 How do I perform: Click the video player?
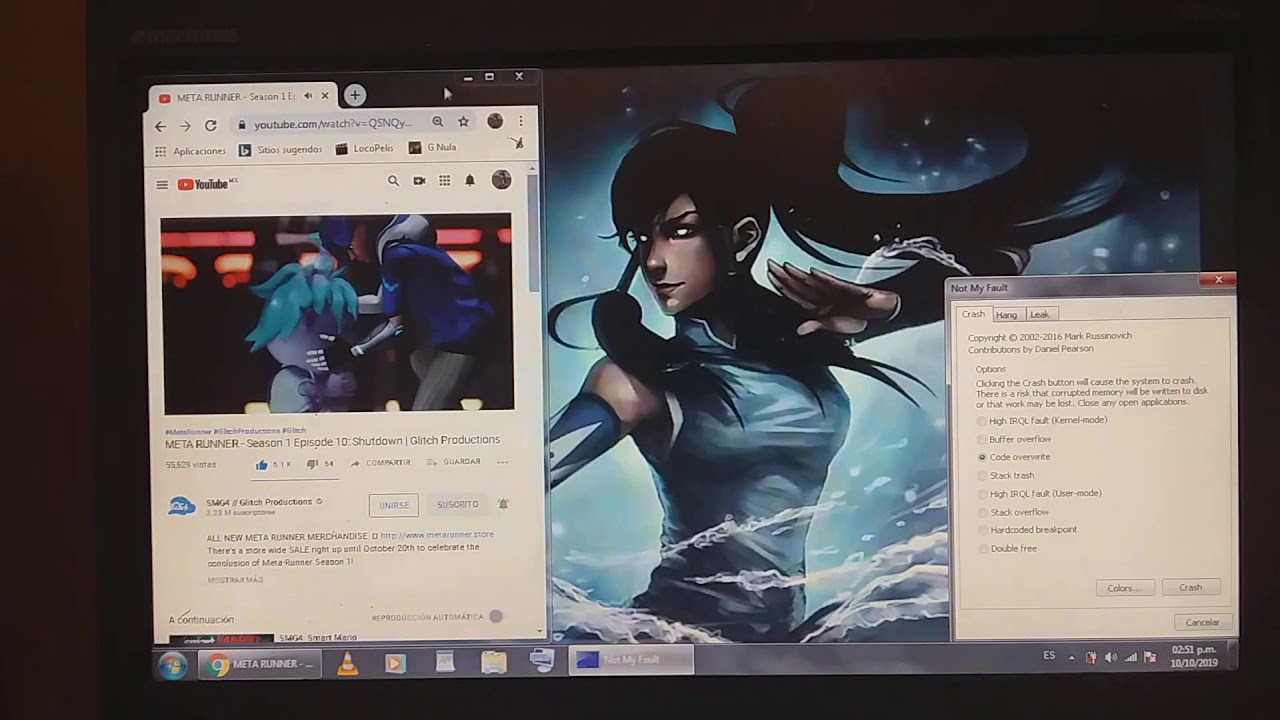click(x=337, y=312)
